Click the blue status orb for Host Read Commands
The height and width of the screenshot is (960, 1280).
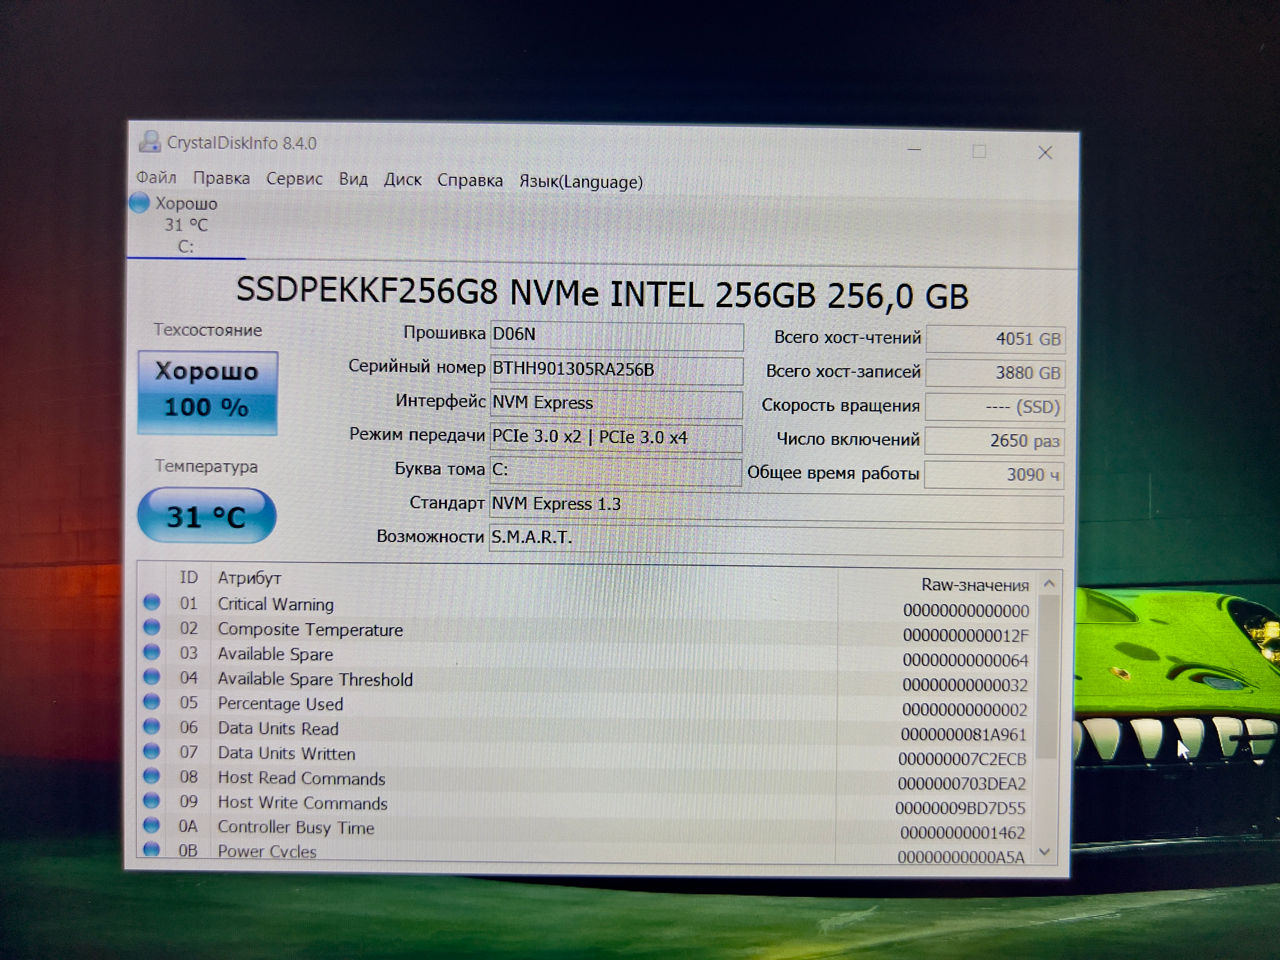pos(152,776)
